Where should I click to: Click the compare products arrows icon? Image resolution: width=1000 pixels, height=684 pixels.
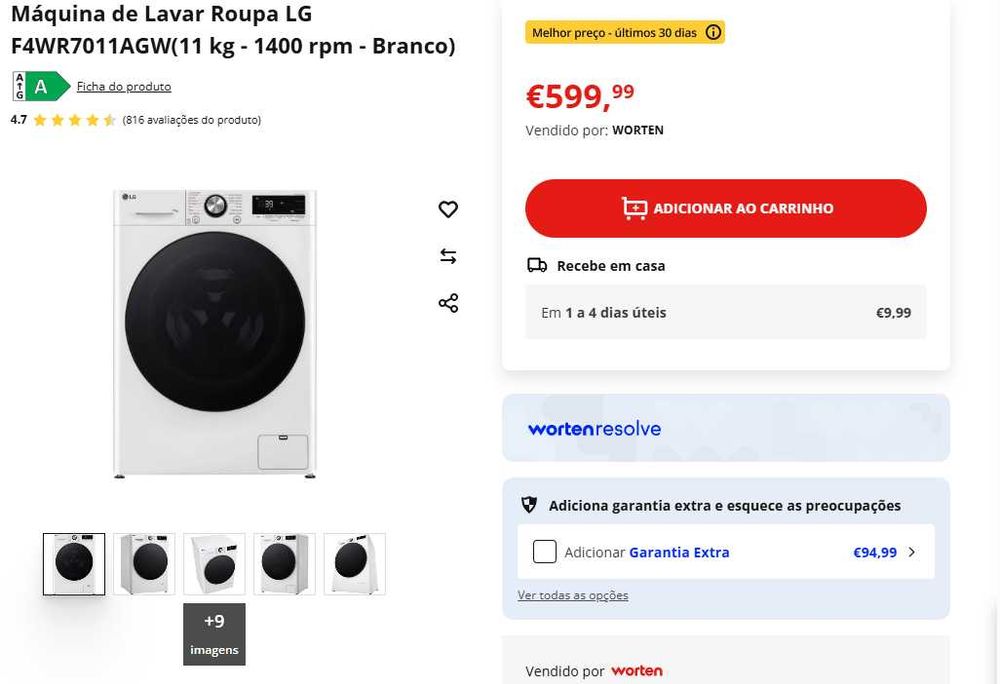point(448,256)
